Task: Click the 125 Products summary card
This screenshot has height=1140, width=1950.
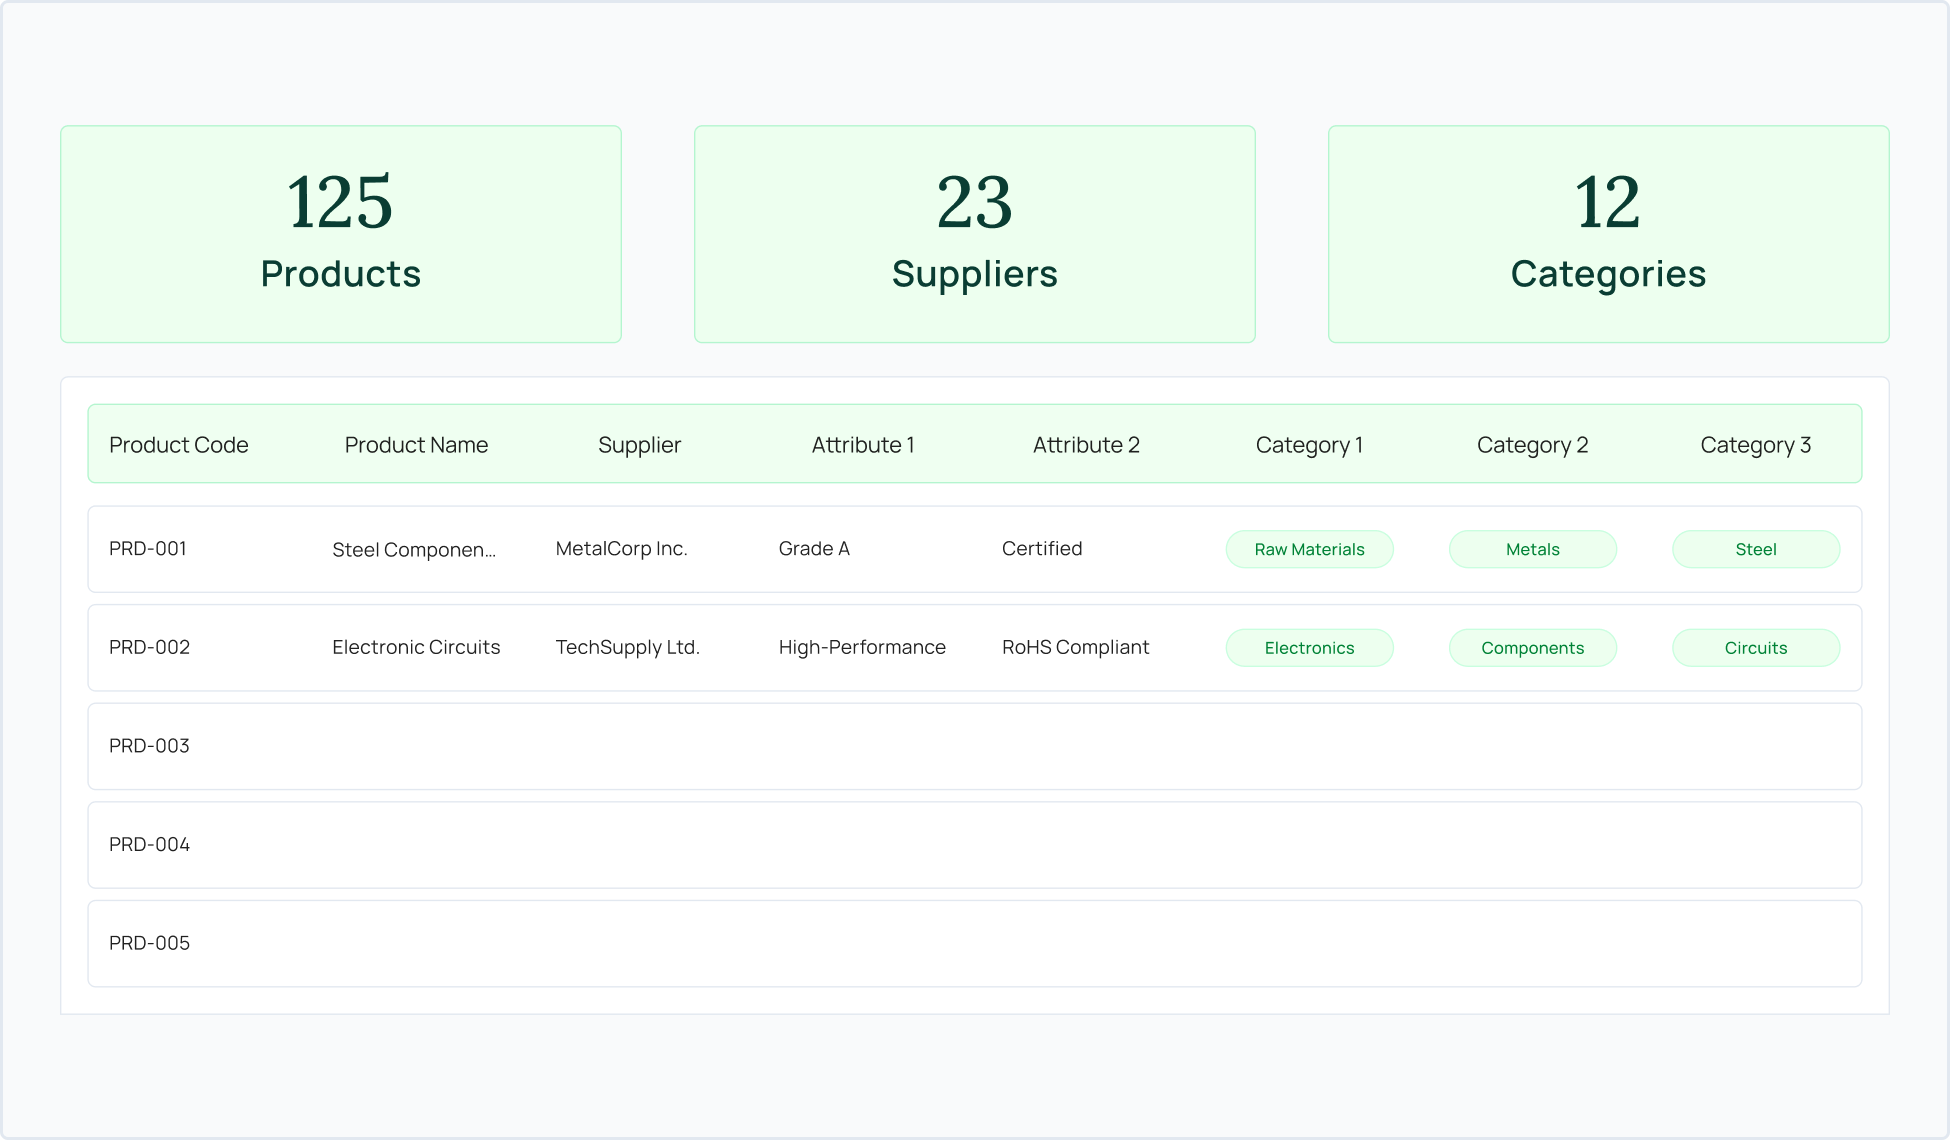Action: [340, 234]
